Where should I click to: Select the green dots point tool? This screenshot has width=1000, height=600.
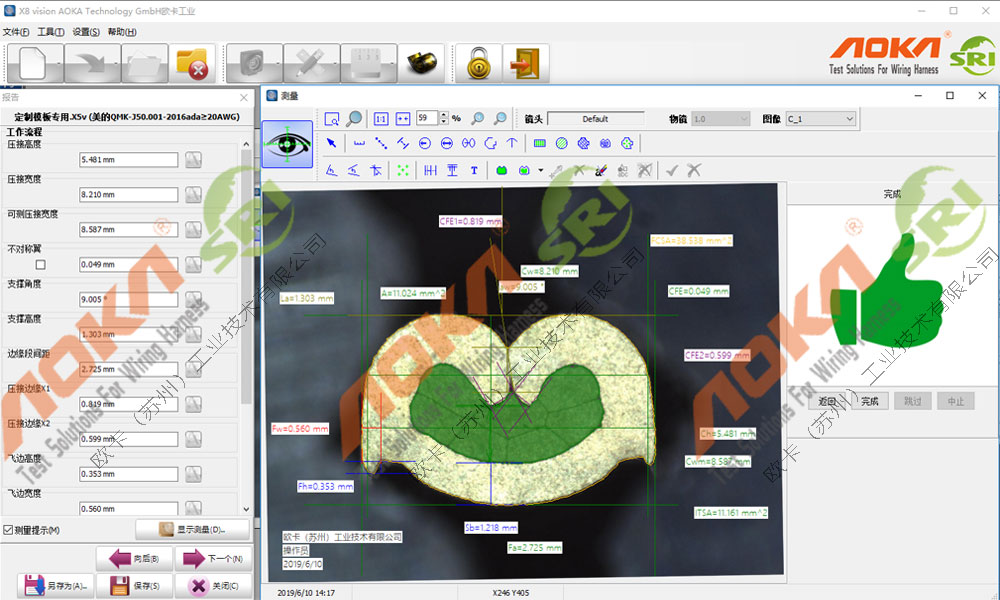pyautogui.click(x=402, y=170)
